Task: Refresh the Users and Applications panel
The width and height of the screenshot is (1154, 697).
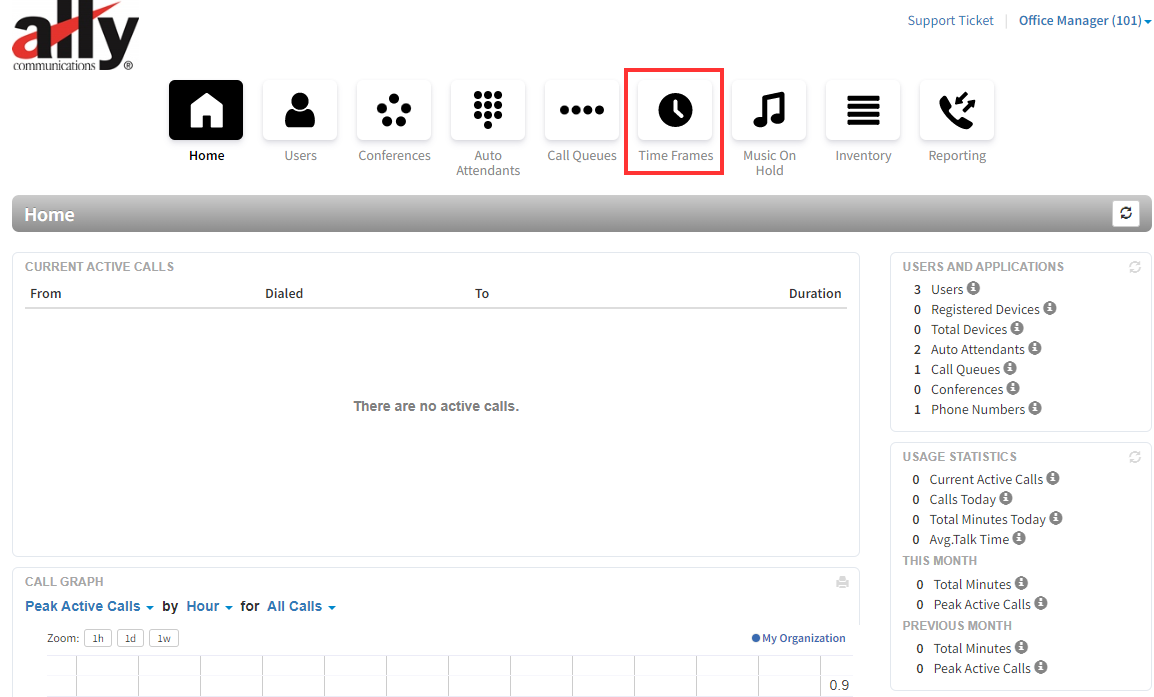Action: coord(1135,267)
